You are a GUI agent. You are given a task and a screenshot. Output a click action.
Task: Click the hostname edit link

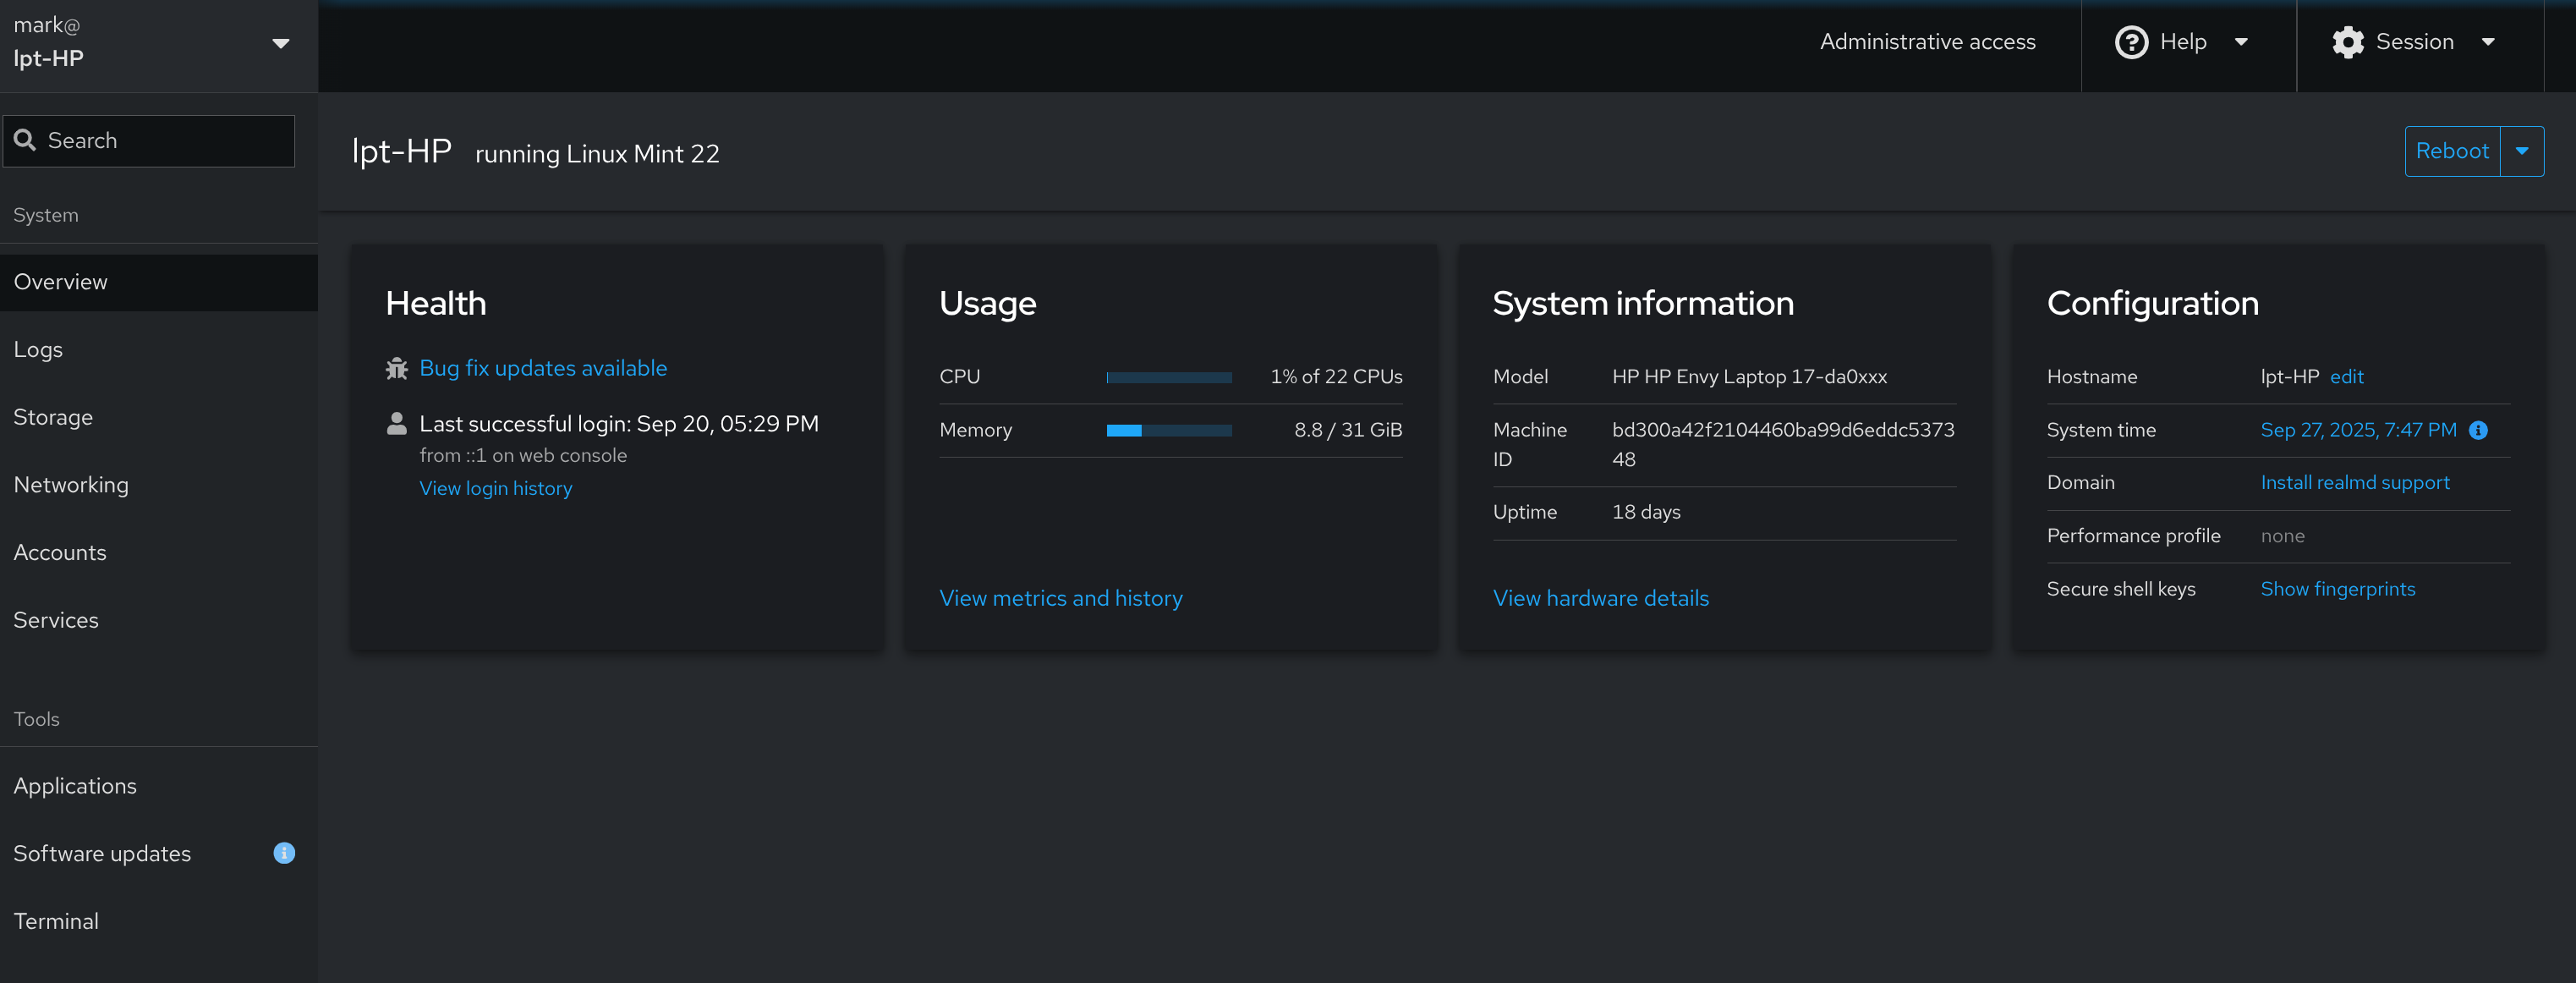tap(2346, 377)
